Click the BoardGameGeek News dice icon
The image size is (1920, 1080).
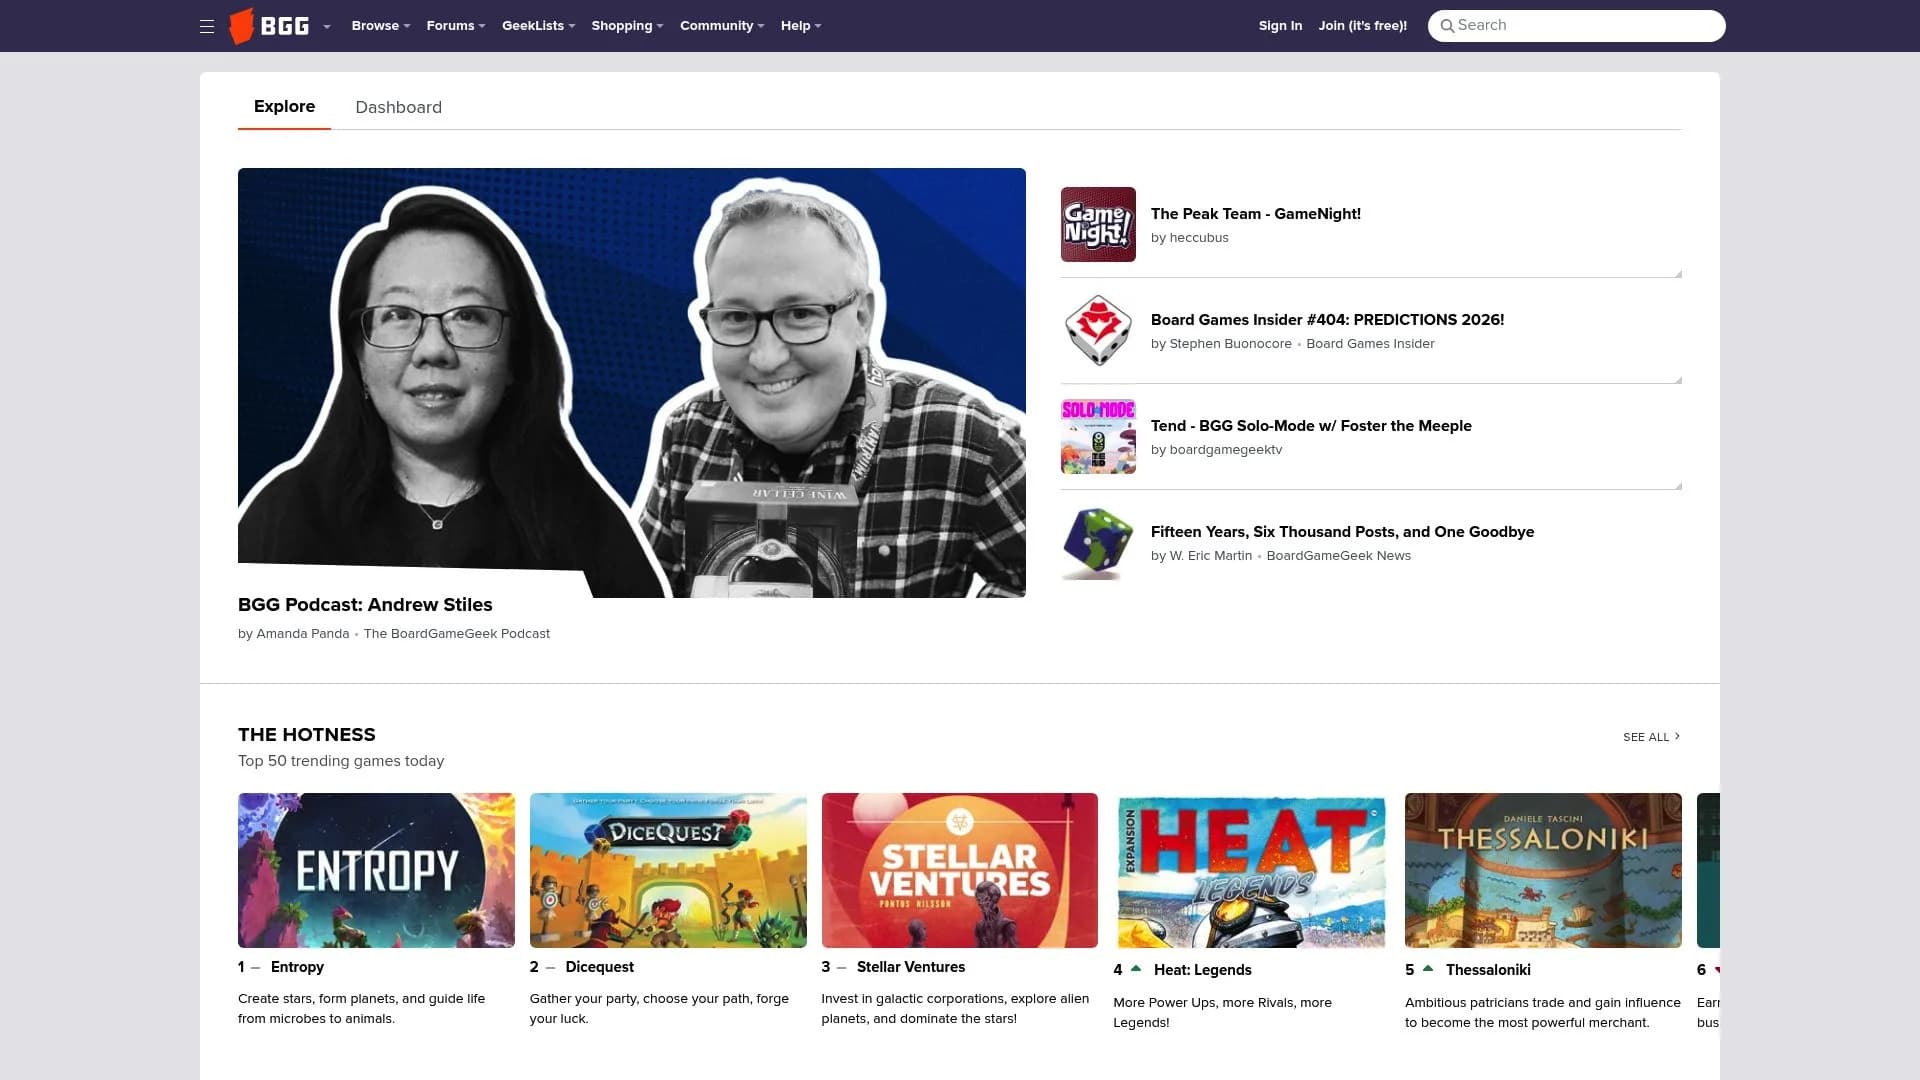(1098, 542)
